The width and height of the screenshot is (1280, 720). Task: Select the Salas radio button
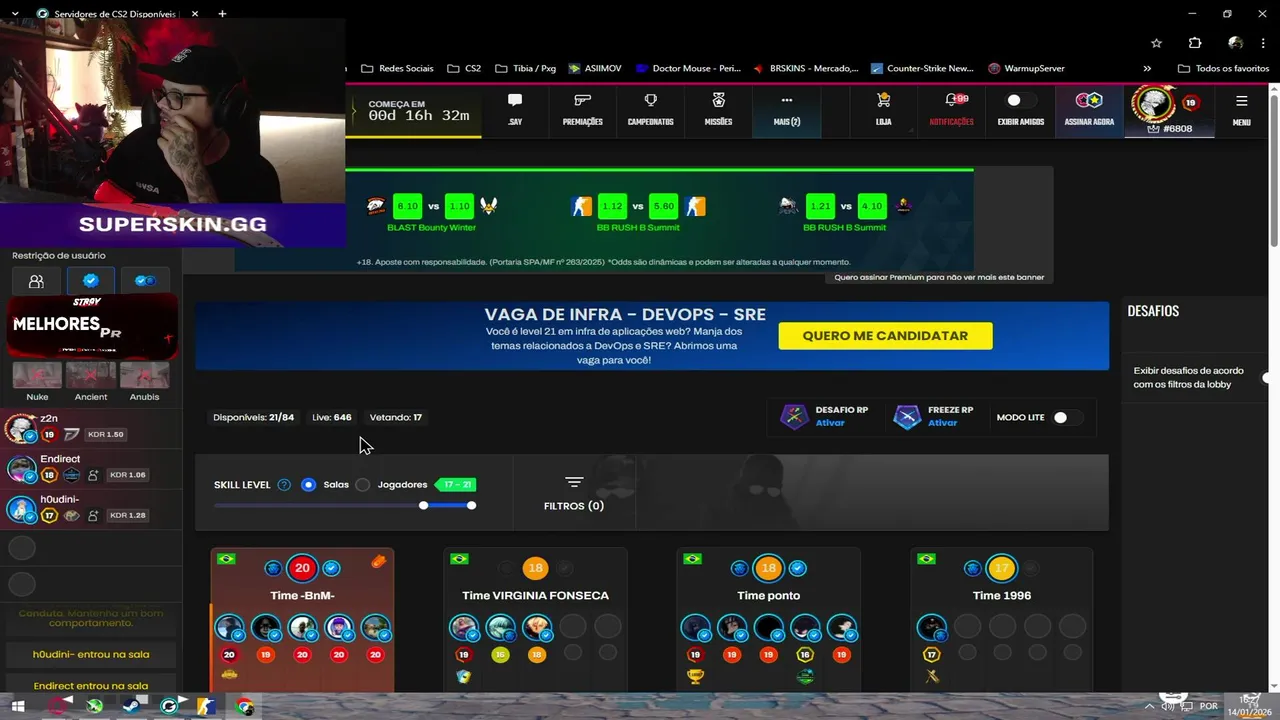tap(308, 485)
